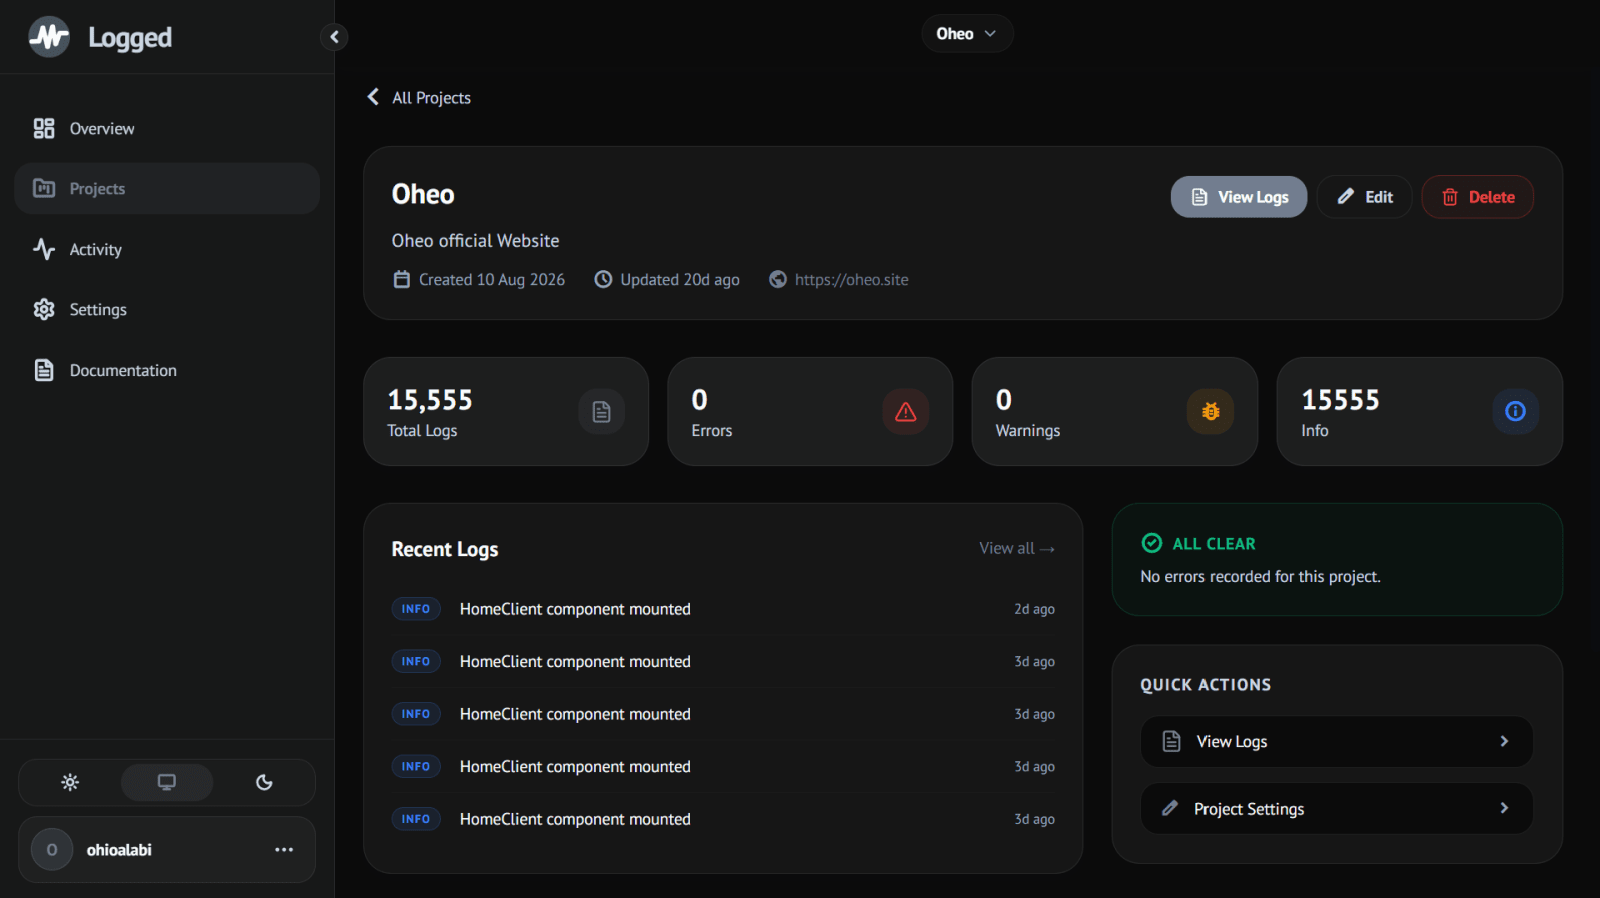1600x898 pixels.
Task: Click the QUICK ACTIONS heading
Action: (x=1206, y=685)
